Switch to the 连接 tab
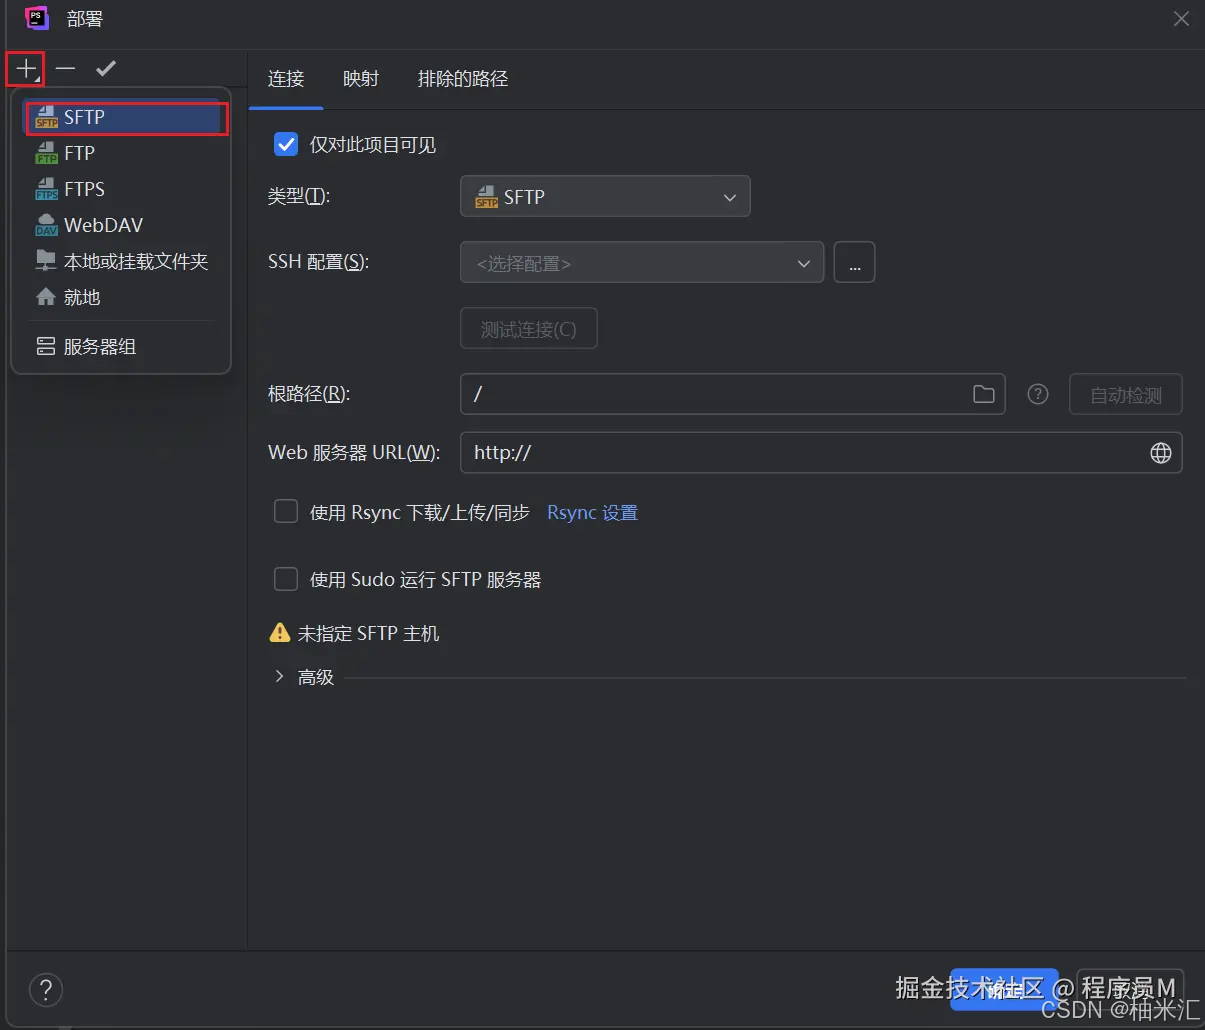This screenshot has height=1030, width=1205. pyautogui.click(x=286, y=79)
